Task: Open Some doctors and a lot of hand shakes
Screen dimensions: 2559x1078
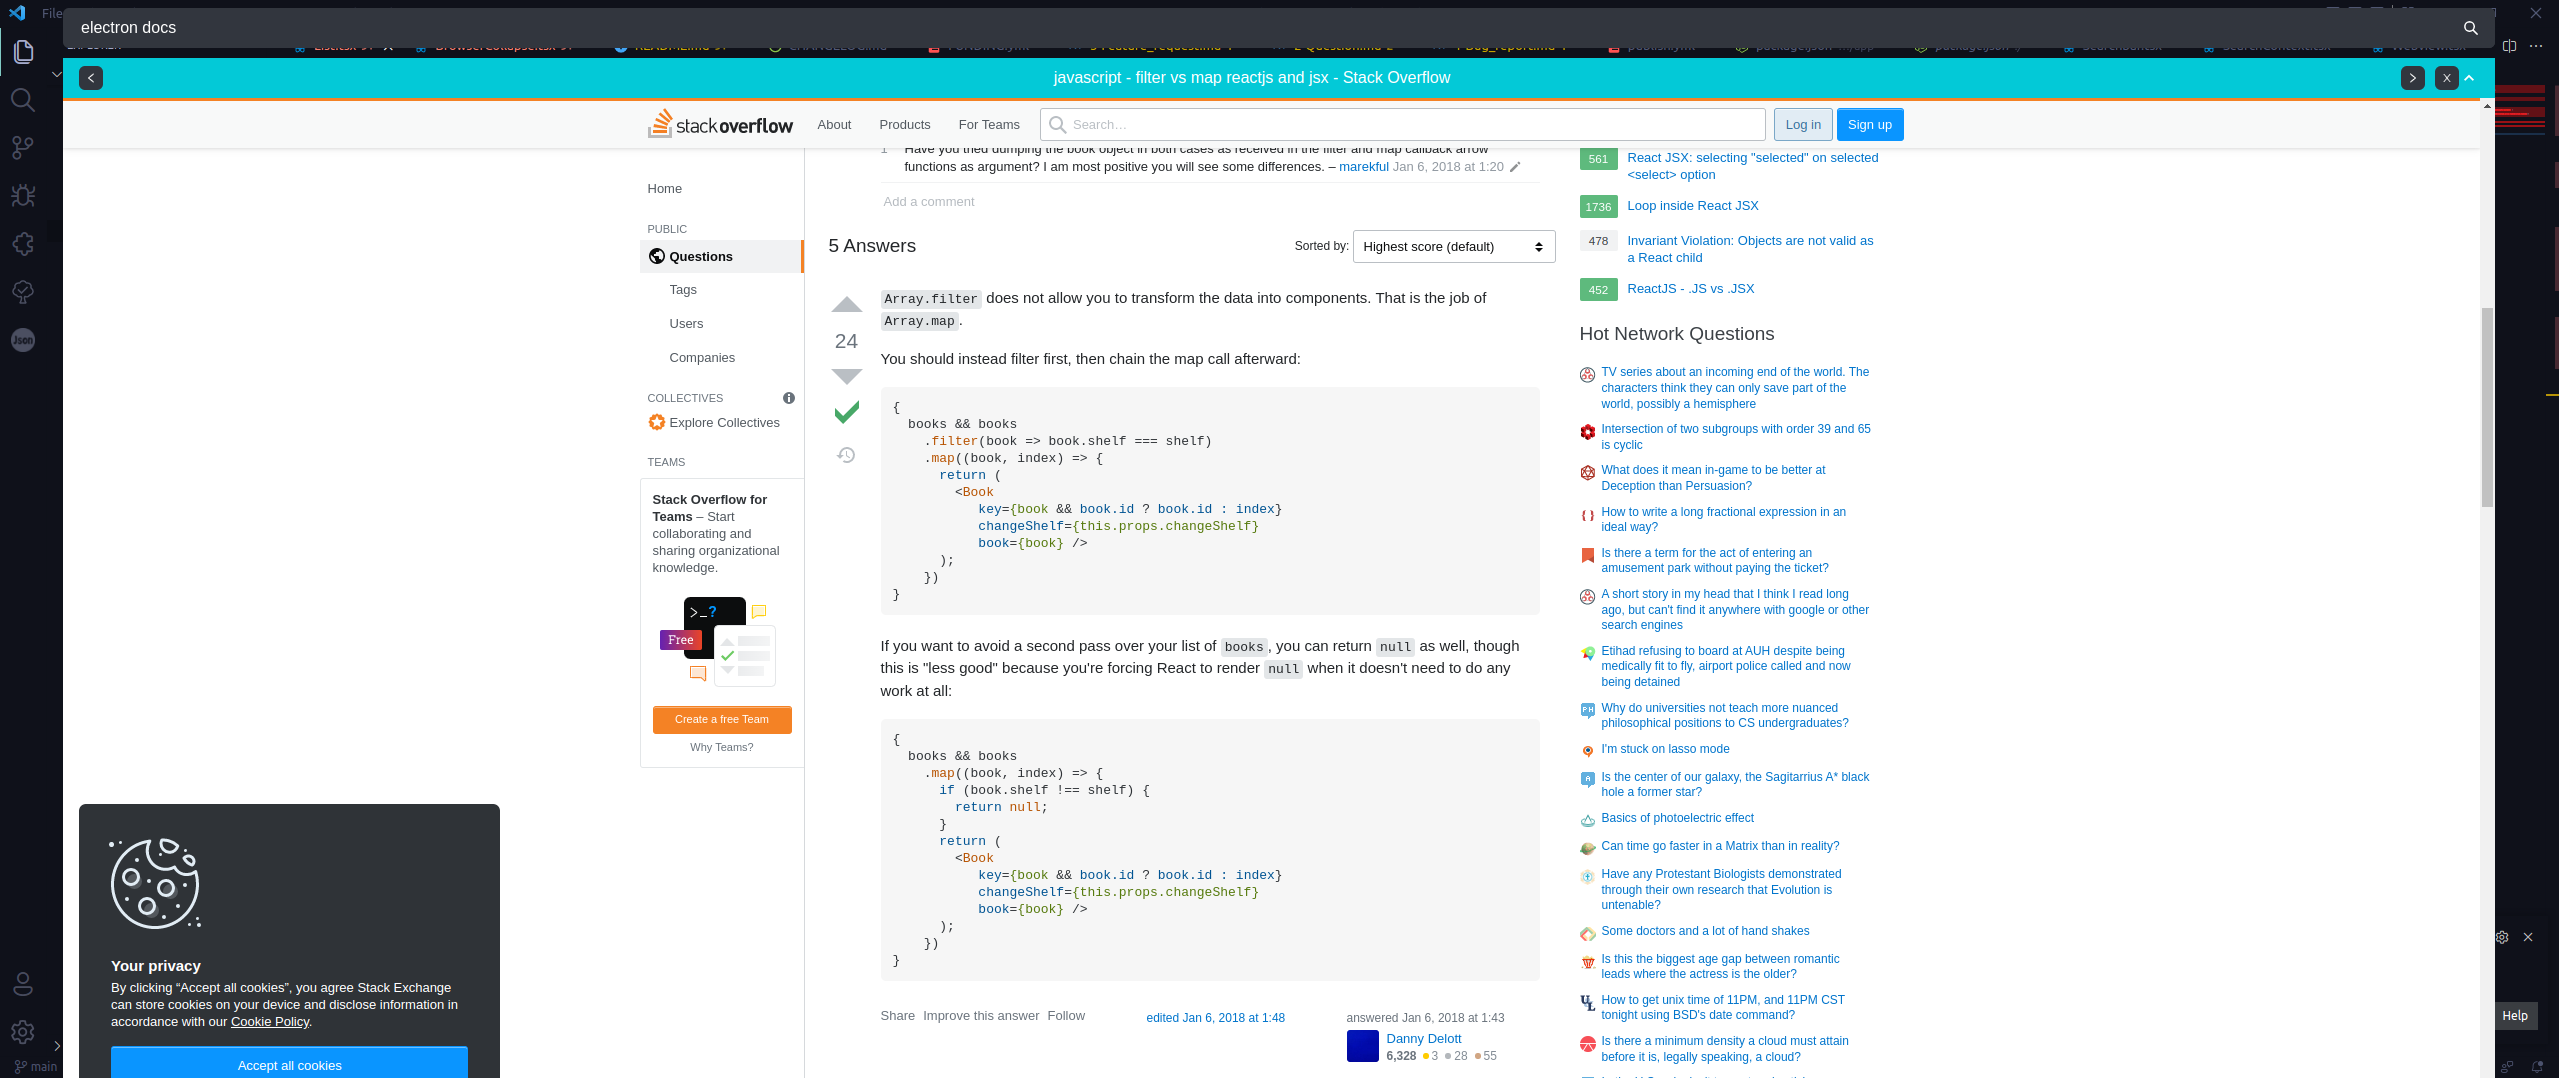Action: 1705,931
